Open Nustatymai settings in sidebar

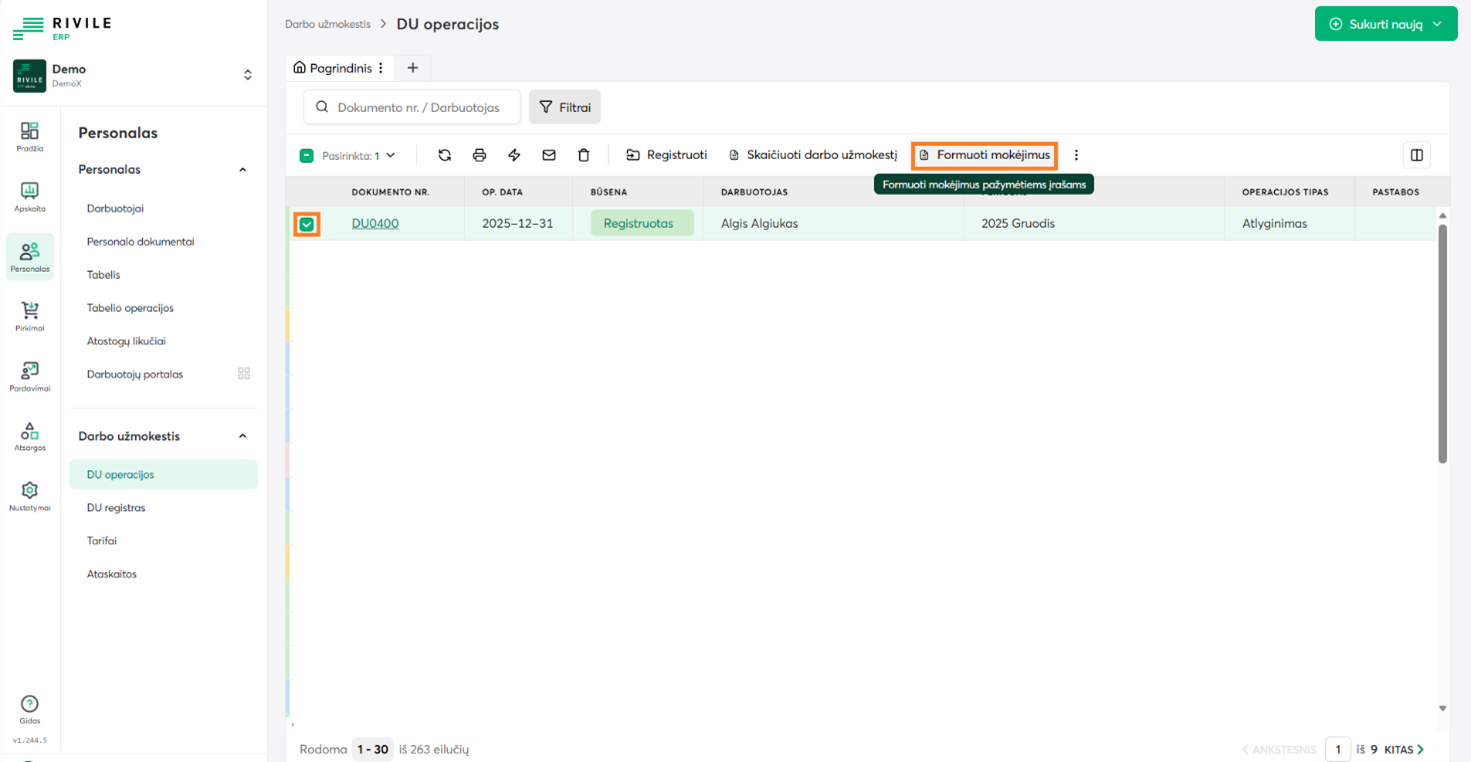click(30, 495)
